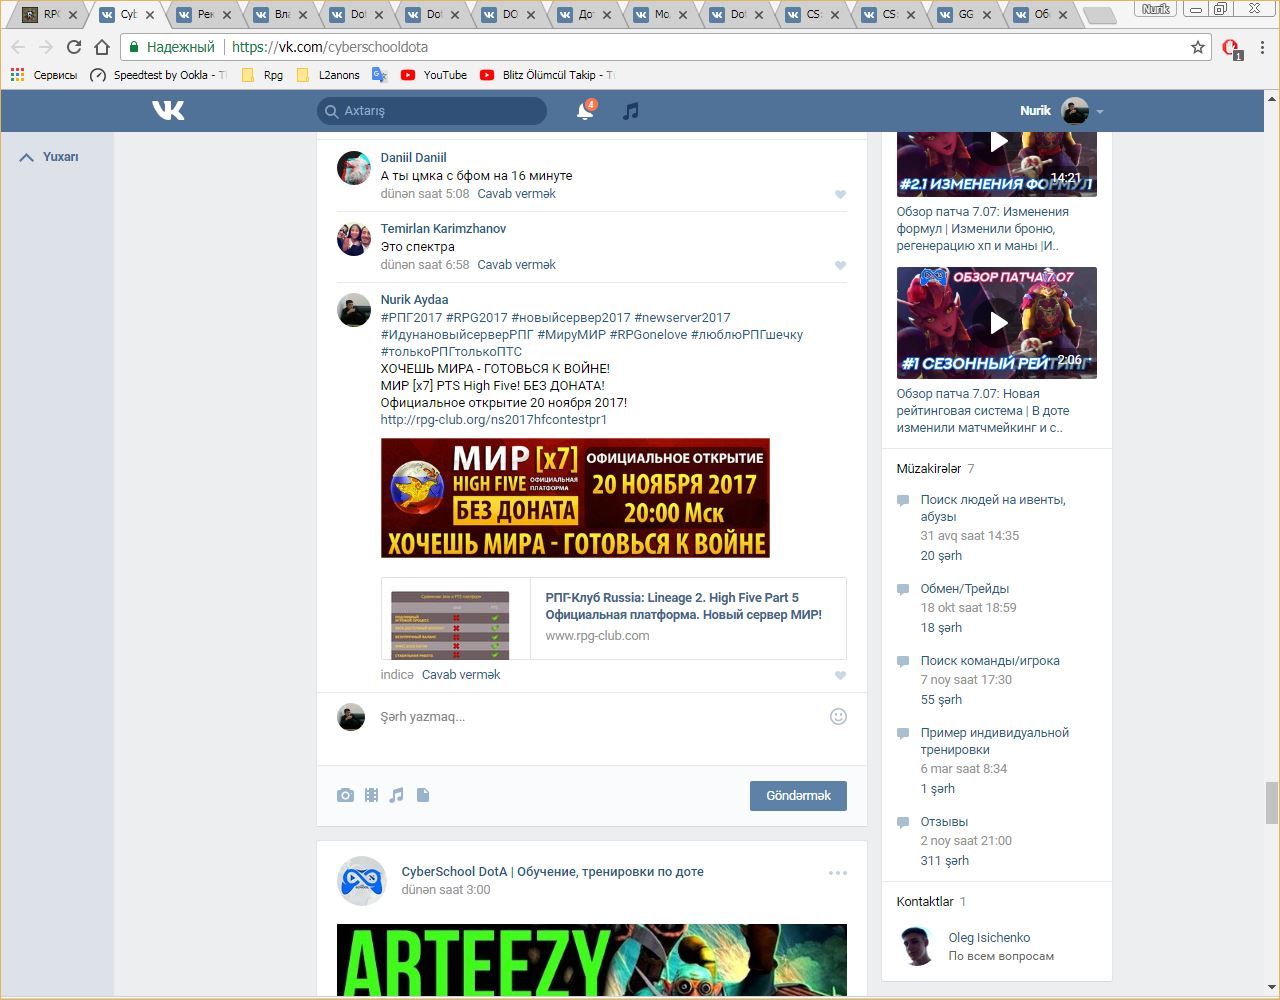The width and height of the screenshot is (1280, 1000).
Task: Open Müzakirələr discussions heading
Action: click(x=928, y=469)
